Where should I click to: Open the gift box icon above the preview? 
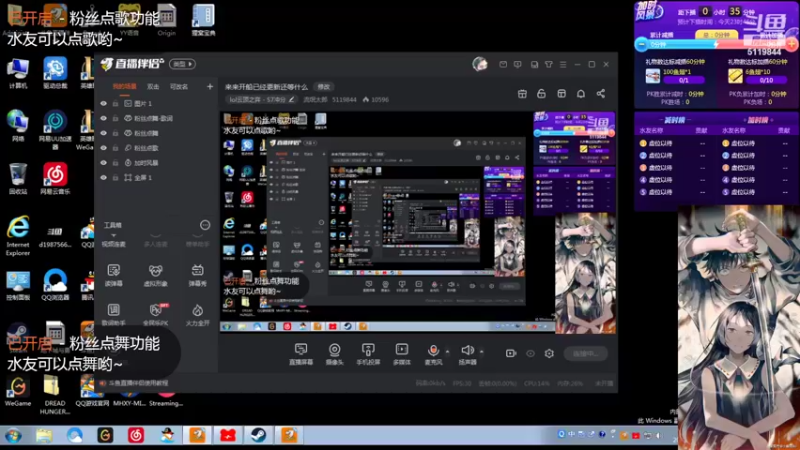pos(522,94)
